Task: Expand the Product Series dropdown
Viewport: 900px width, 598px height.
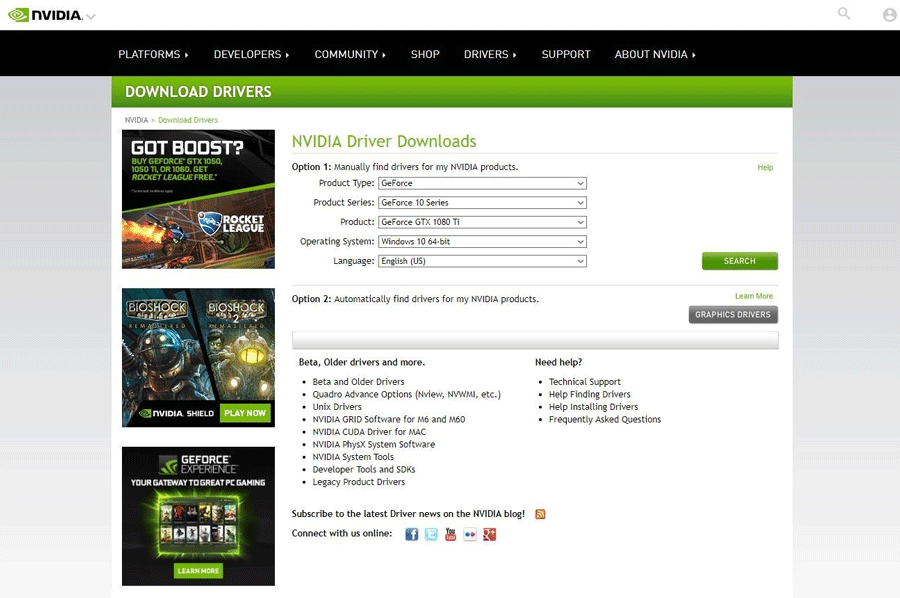Action: 482,203
